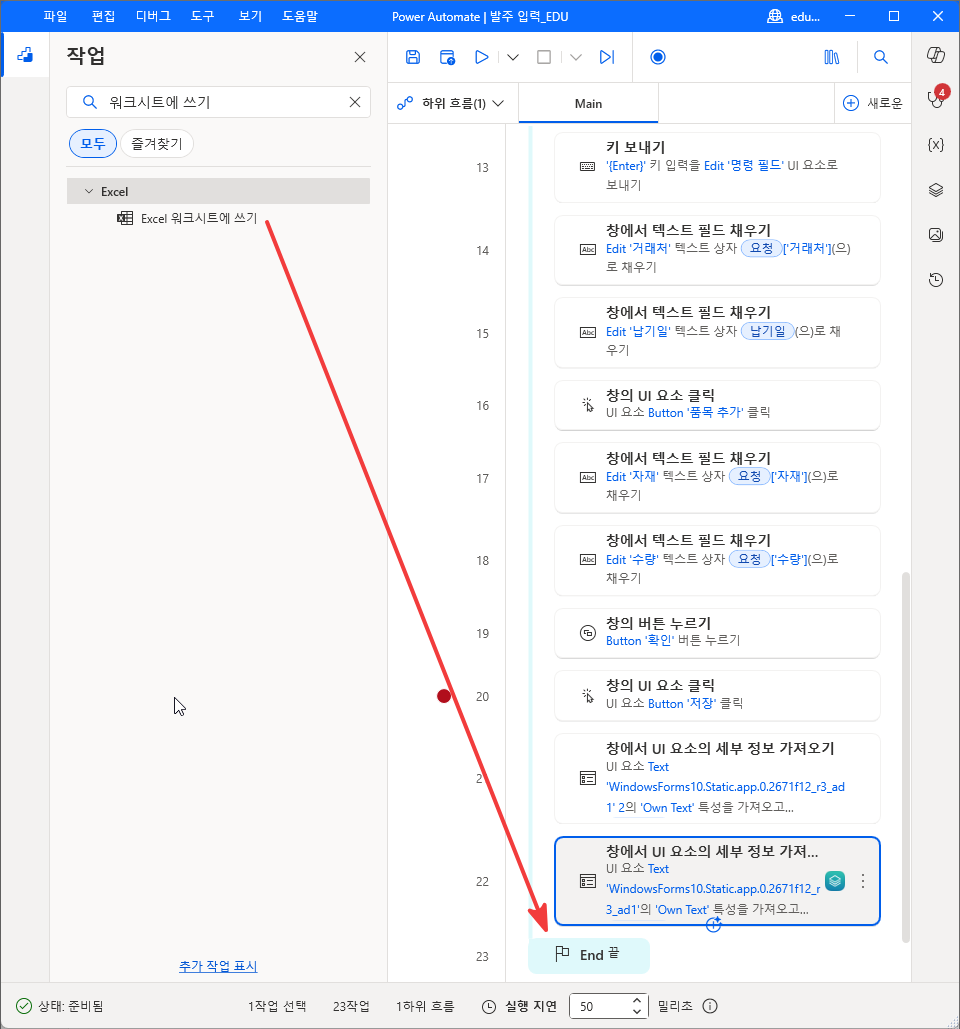Open the 도구 menu
Screen dimensions: 960x1029
[202, 16]
